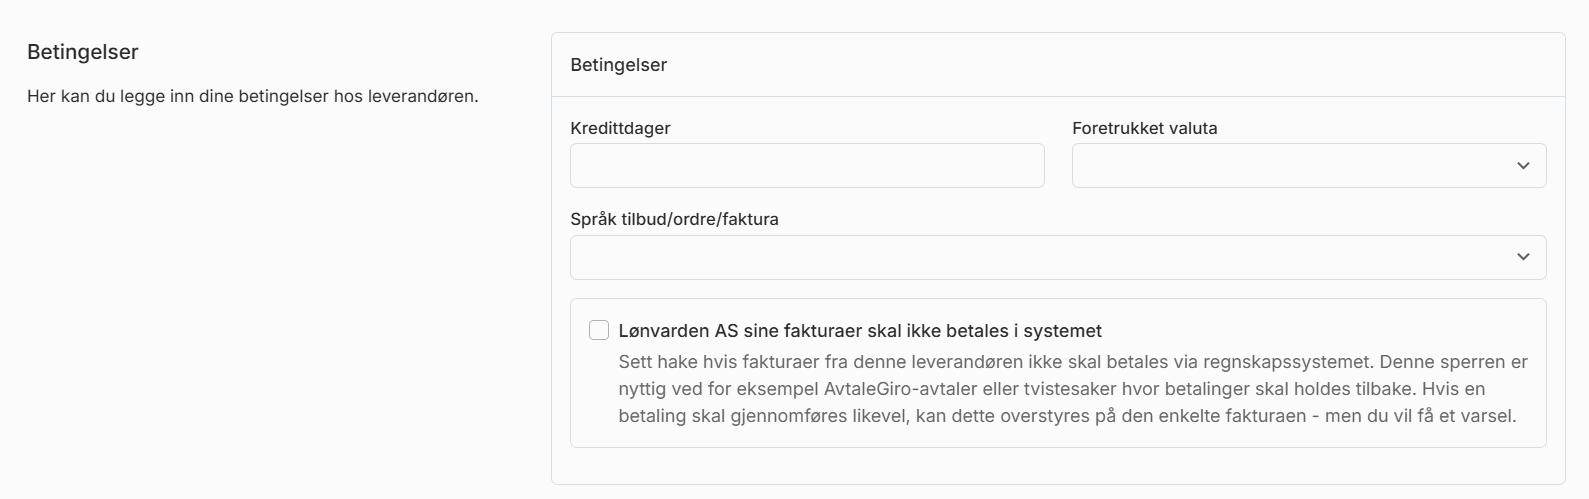This screenshot has height=499, width=1589.
Task: Click the Kredittdager field label
Action: (620, 128)
